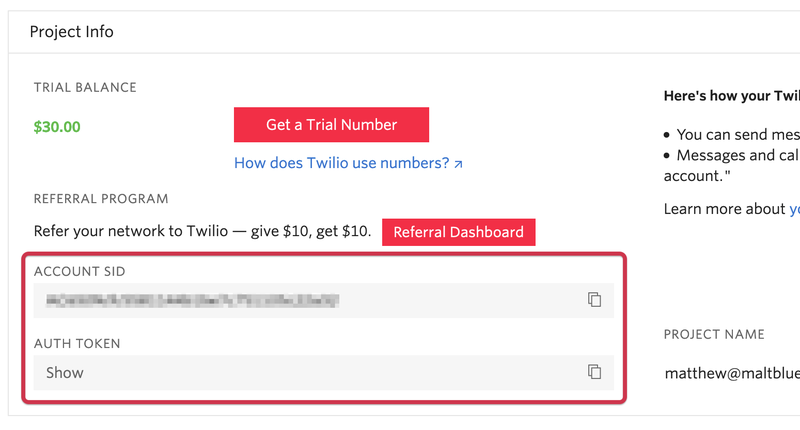Screen dimensions: 800x430
Task: Click the REFERRAL PROGRAM label
Action: (101, 199)
